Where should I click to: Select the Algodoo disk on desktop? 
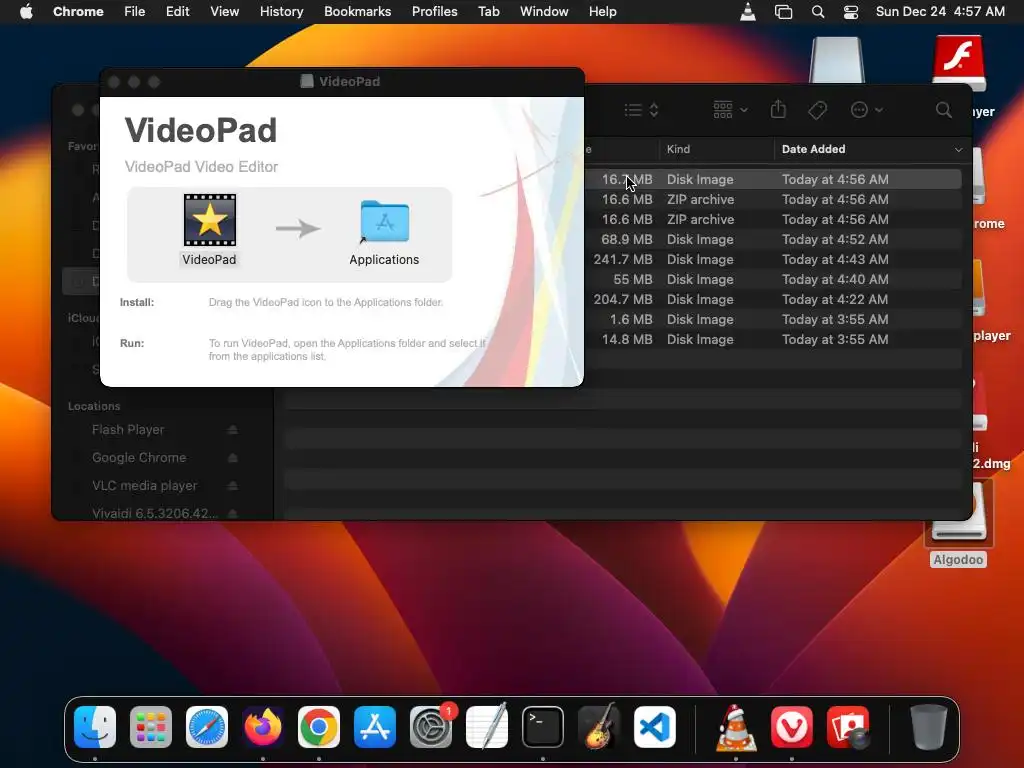tap(958, 524)
